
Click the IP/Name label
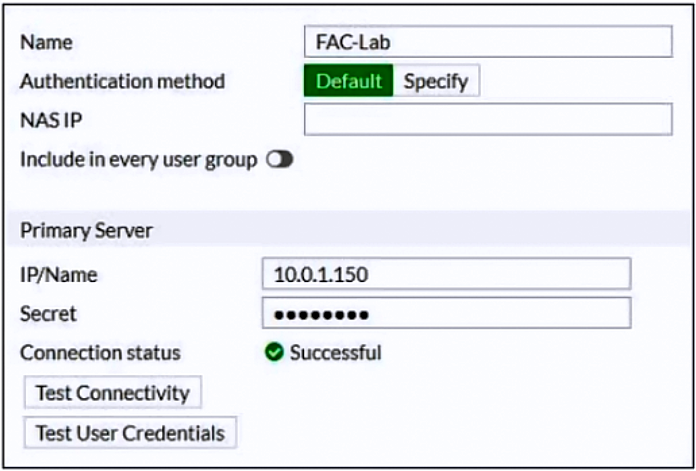(59, 275)
